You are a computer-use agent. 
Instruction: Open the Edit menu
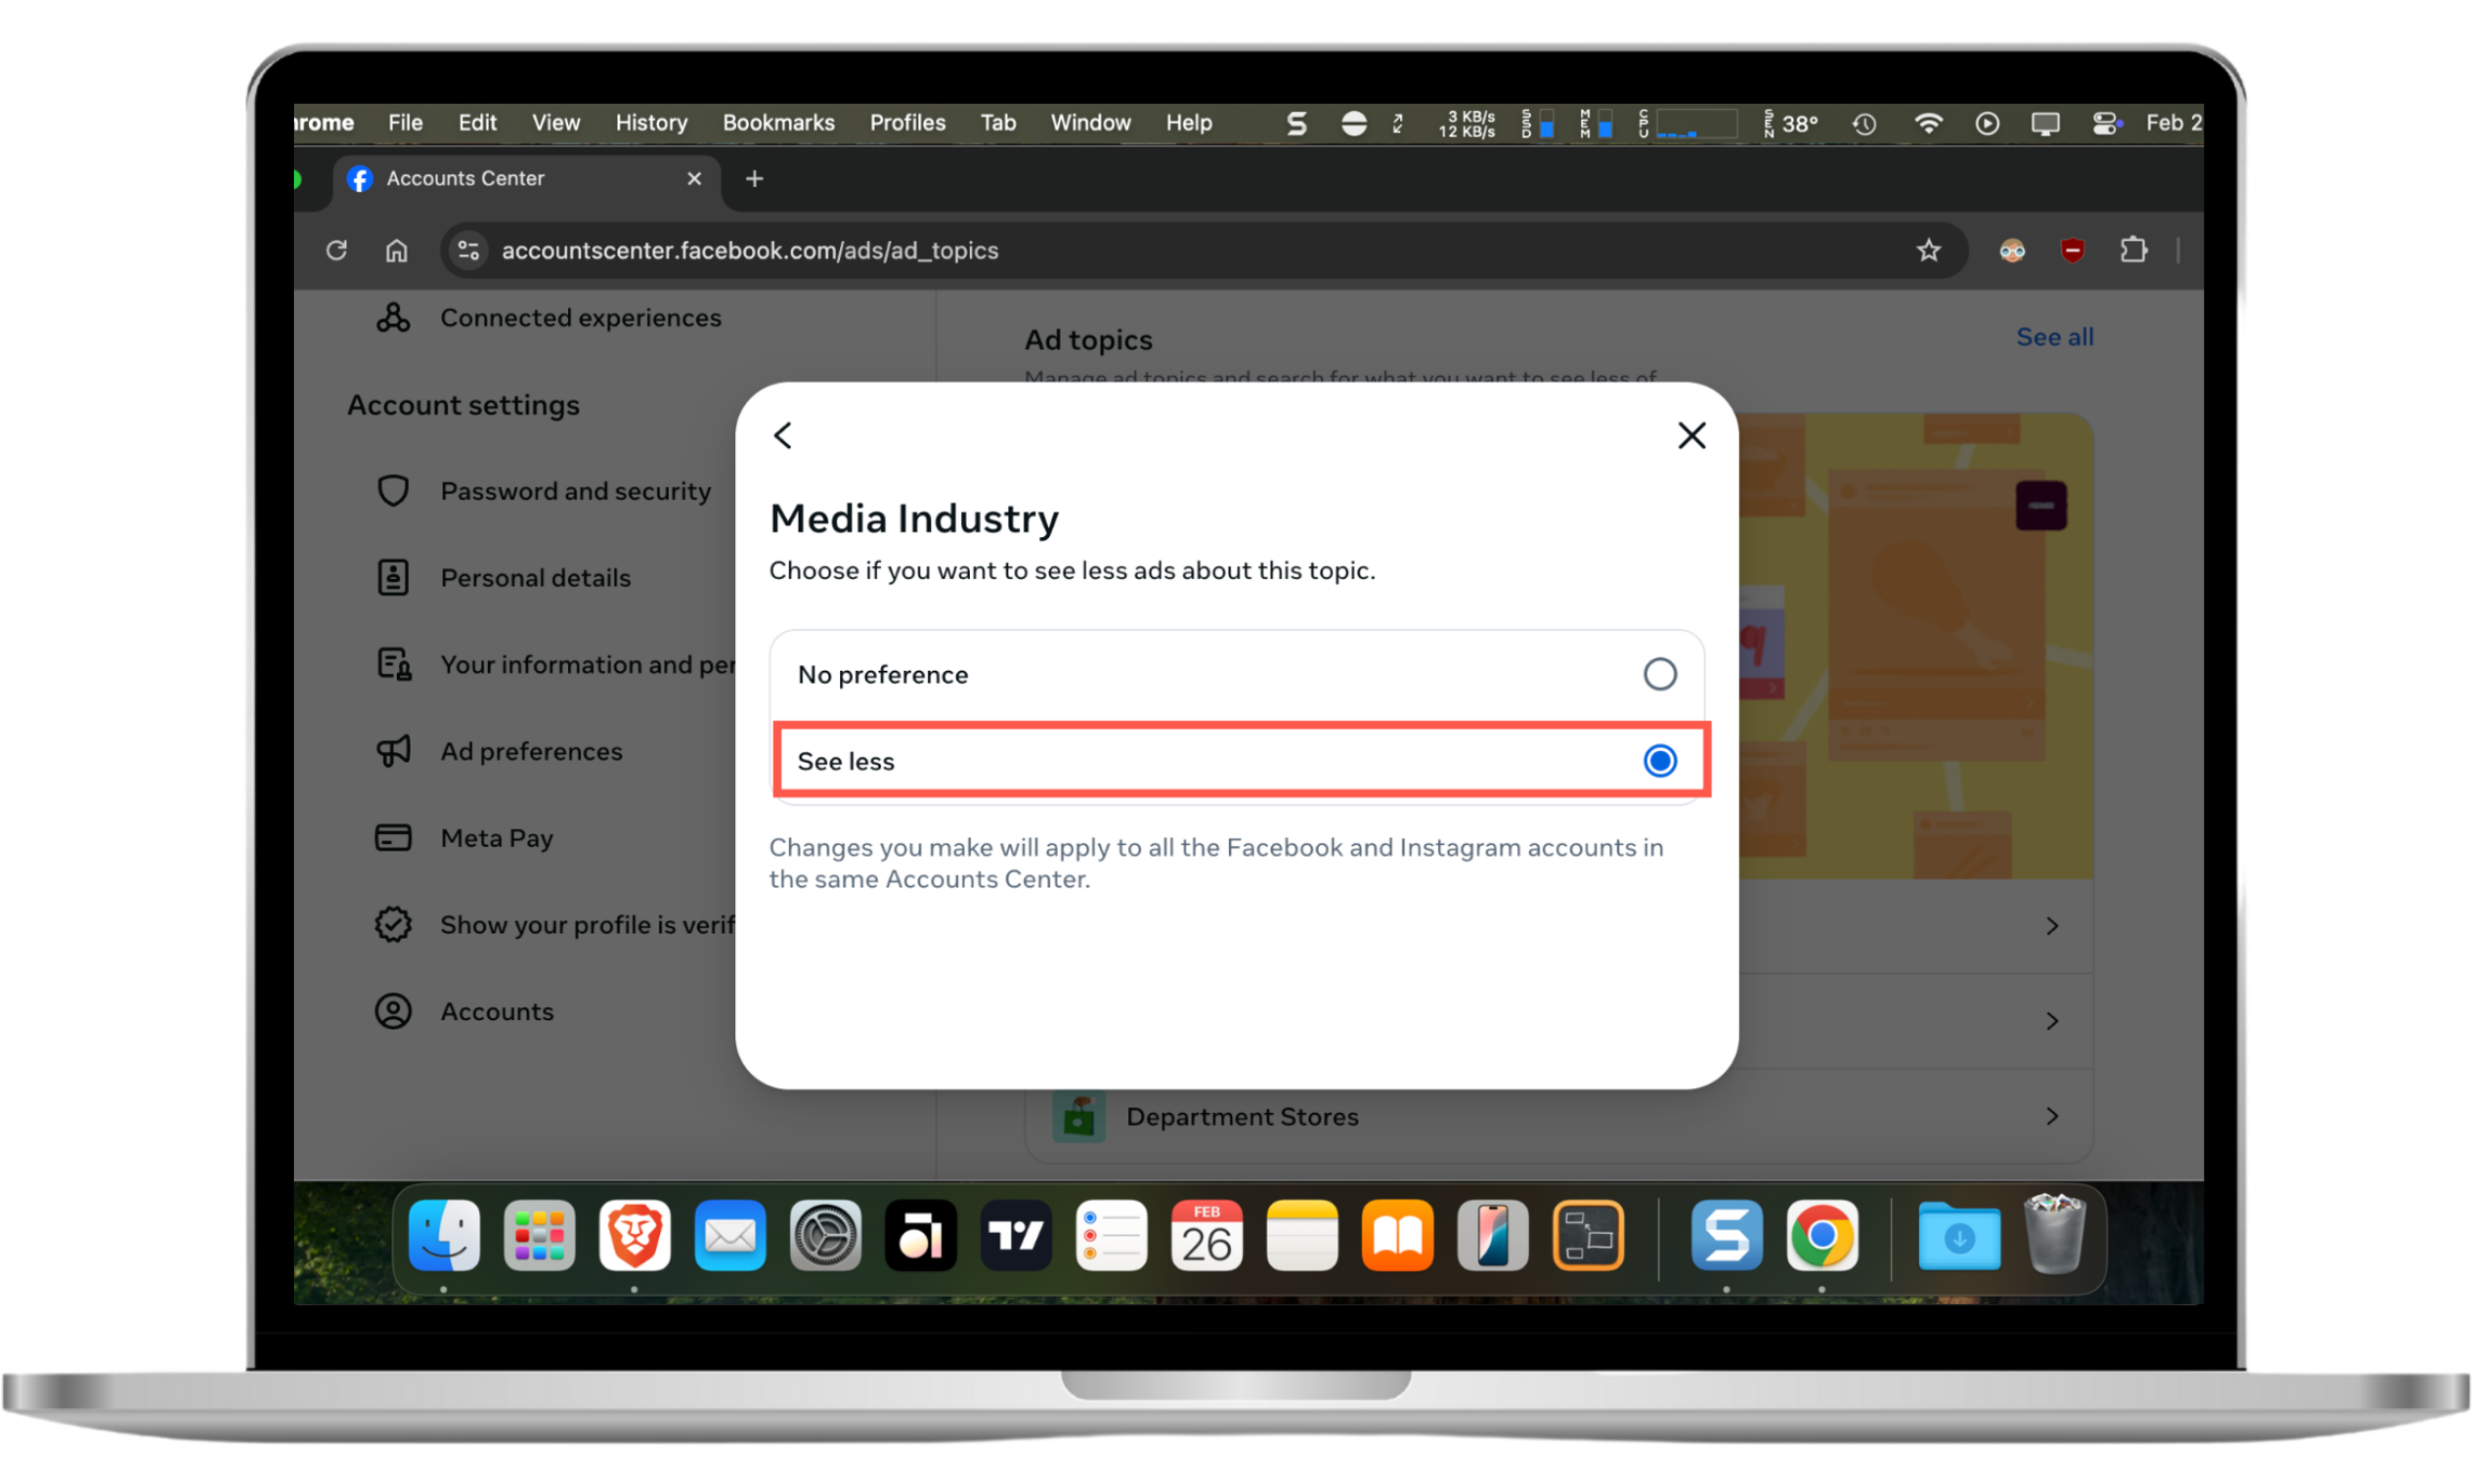click(x=477, y=123)
